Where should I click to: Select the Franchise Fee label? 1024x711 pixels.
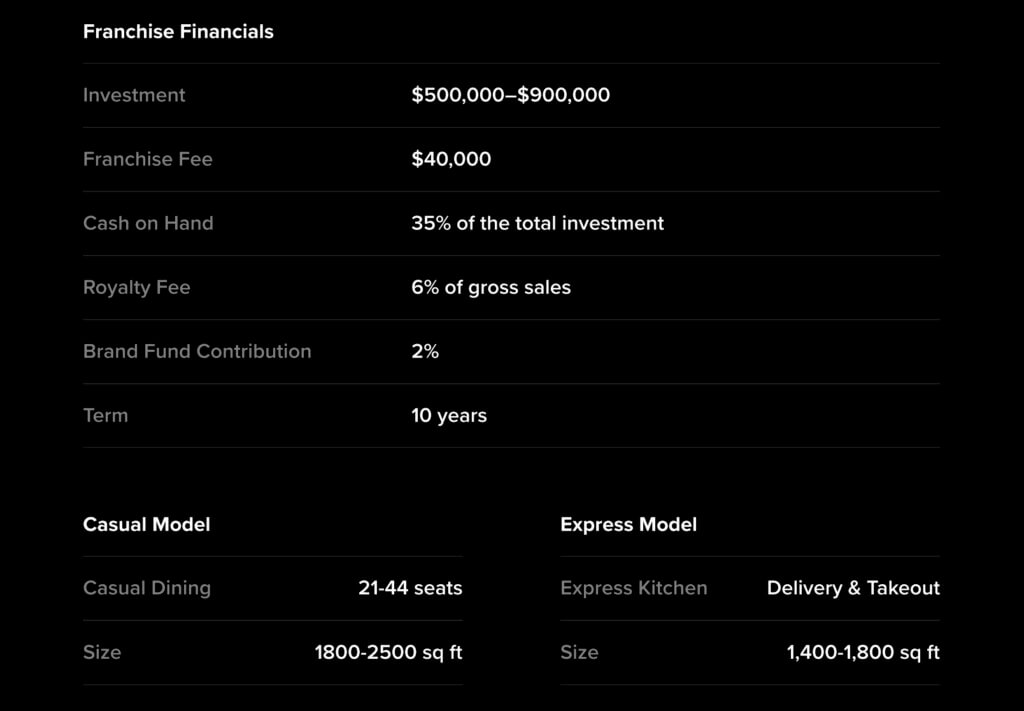pos(148,159)
